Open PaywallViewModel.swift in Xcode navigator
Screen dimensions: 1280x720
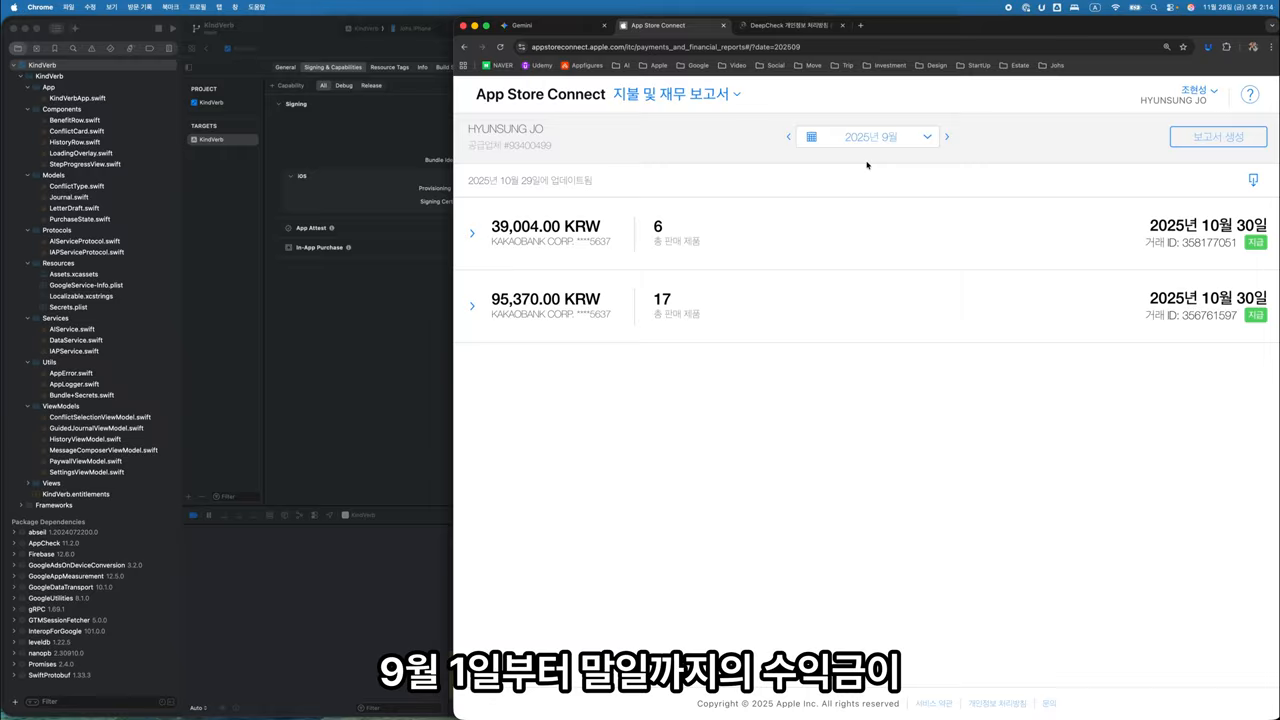tap(85, 461)
